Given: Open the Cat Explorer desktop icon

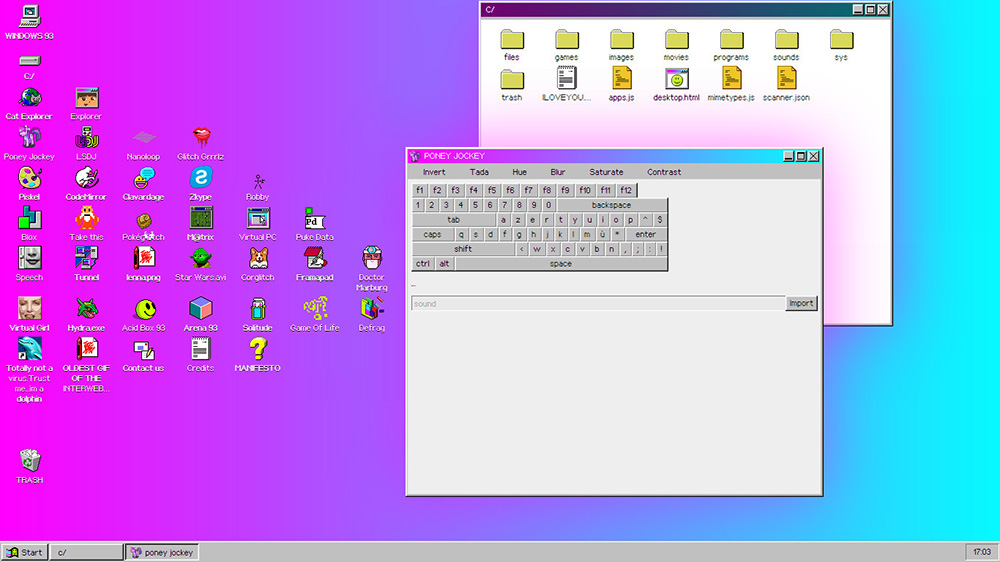Looking at the screenshot, I should click(x=29, y=98).
